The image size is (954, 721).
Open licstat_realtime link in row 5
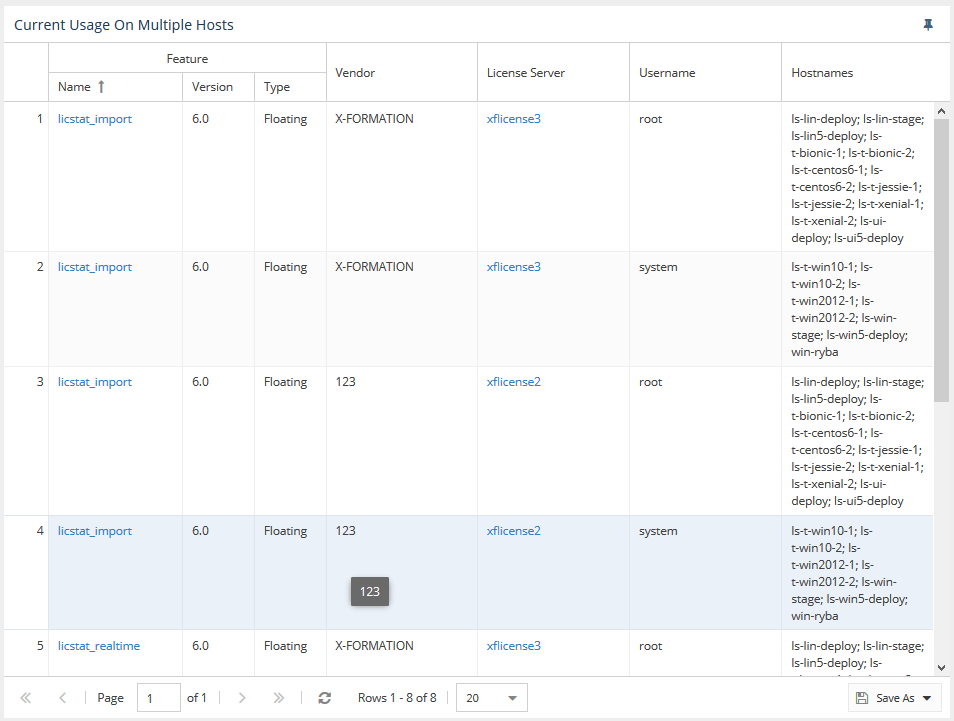[99, 646]
